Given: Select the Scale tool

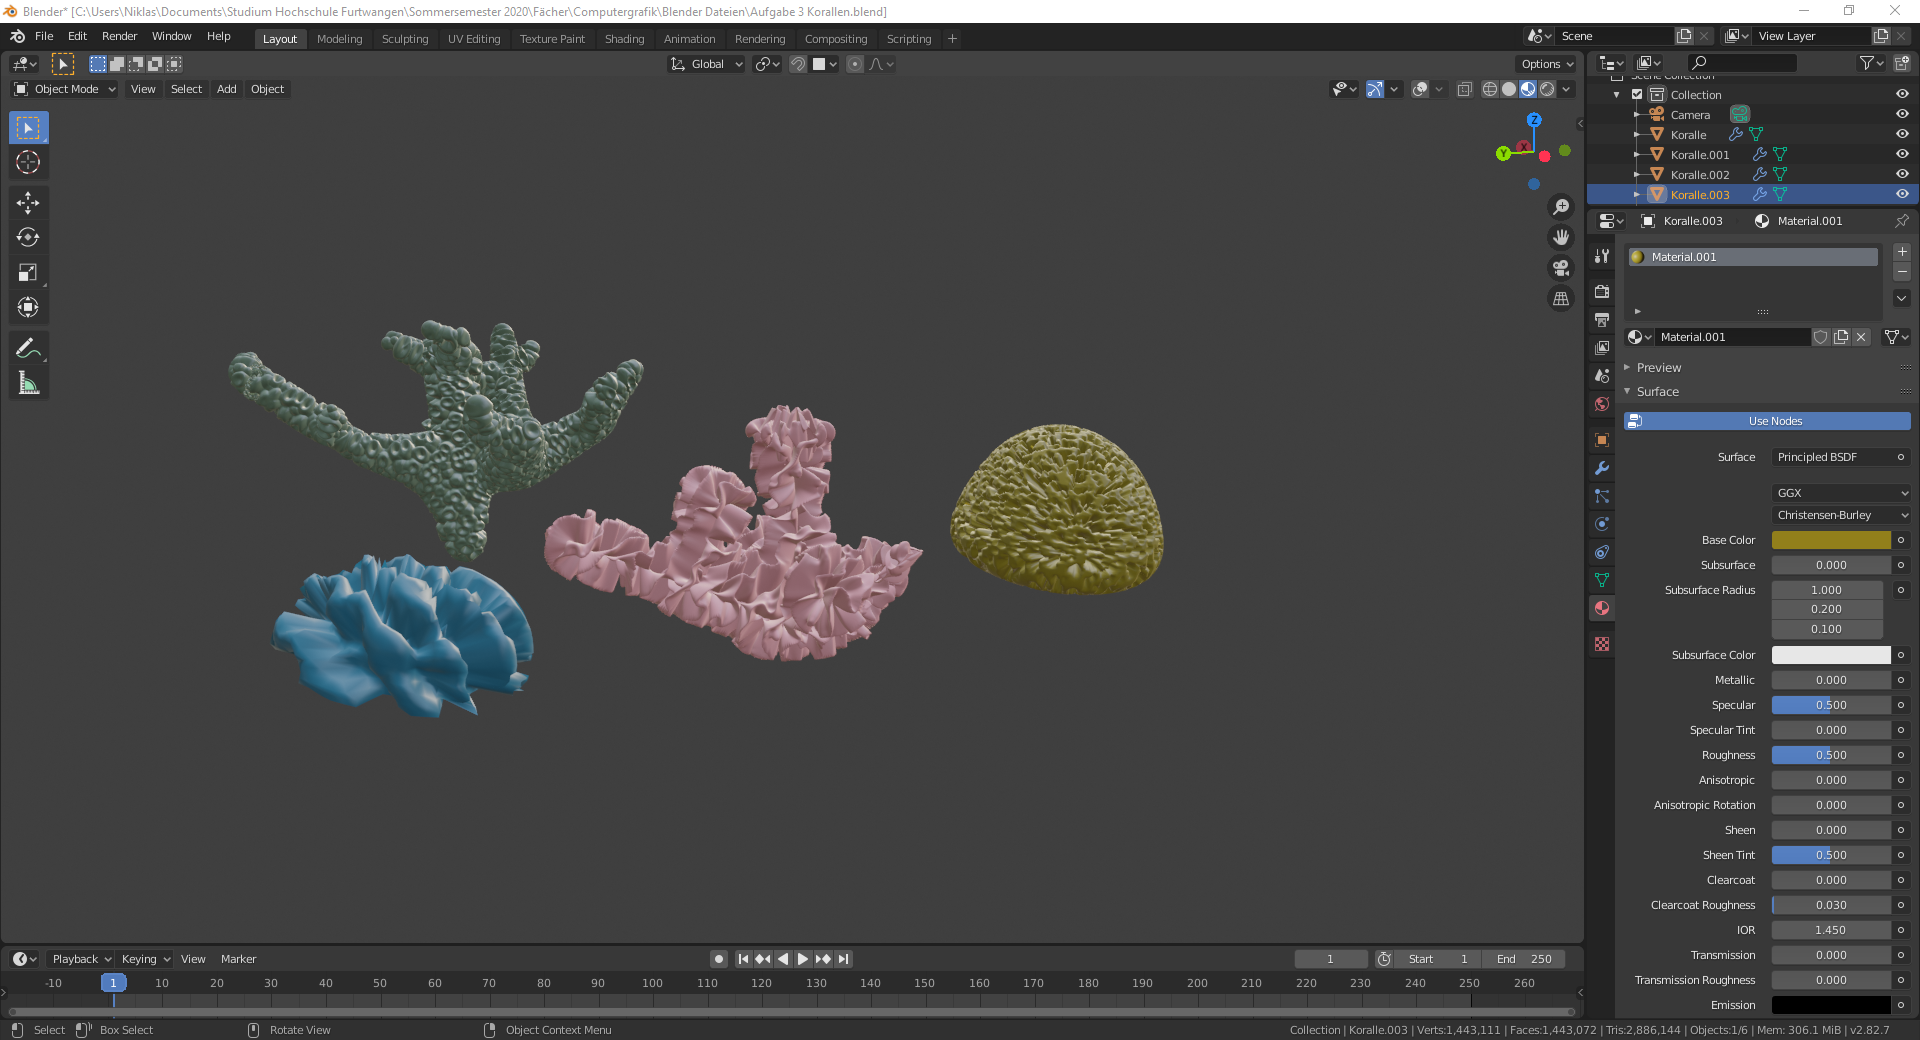Looking at the screenshot, I should pos(28,273).
